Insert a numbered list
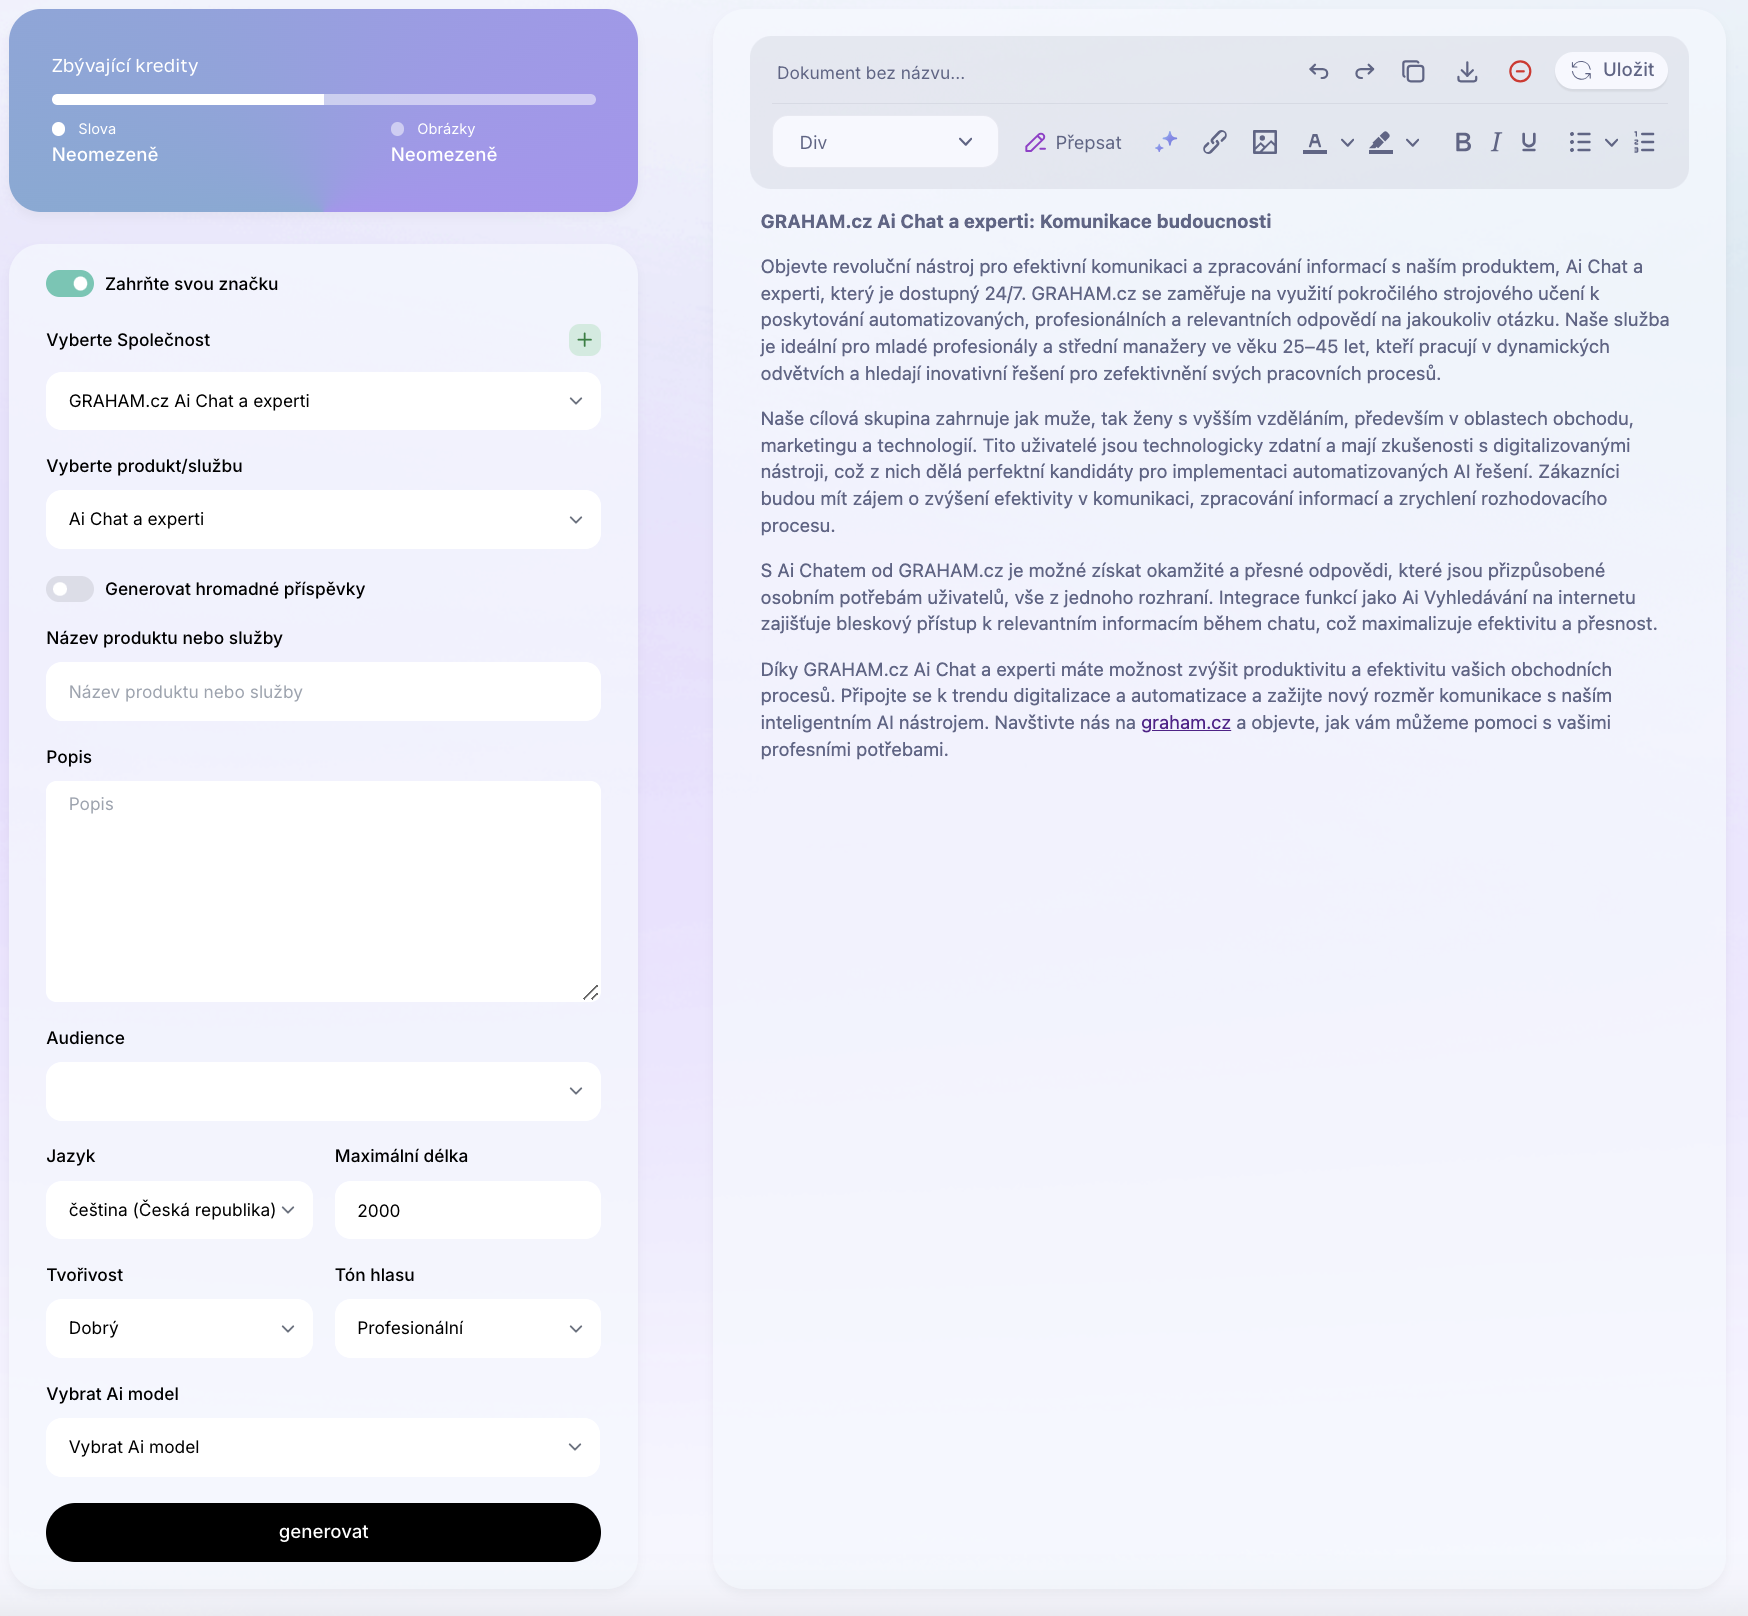Viewport: 1748px width, 1616px height. [1645, 142]
